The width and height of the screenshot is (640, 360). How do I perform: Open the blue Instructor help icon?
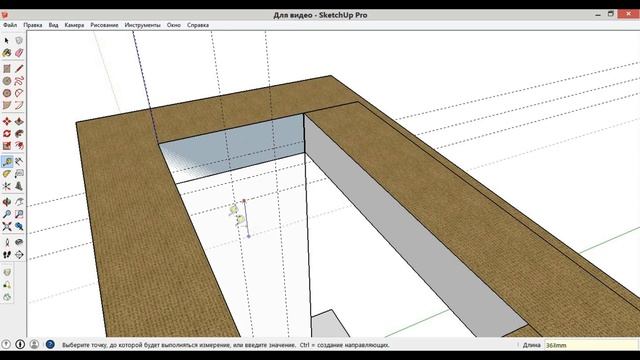(50, 344)
